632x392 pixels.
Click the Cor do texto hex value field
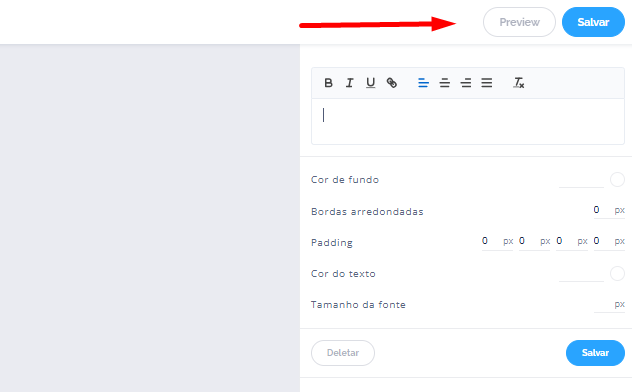pyautogui.click(x=581, y=274)
